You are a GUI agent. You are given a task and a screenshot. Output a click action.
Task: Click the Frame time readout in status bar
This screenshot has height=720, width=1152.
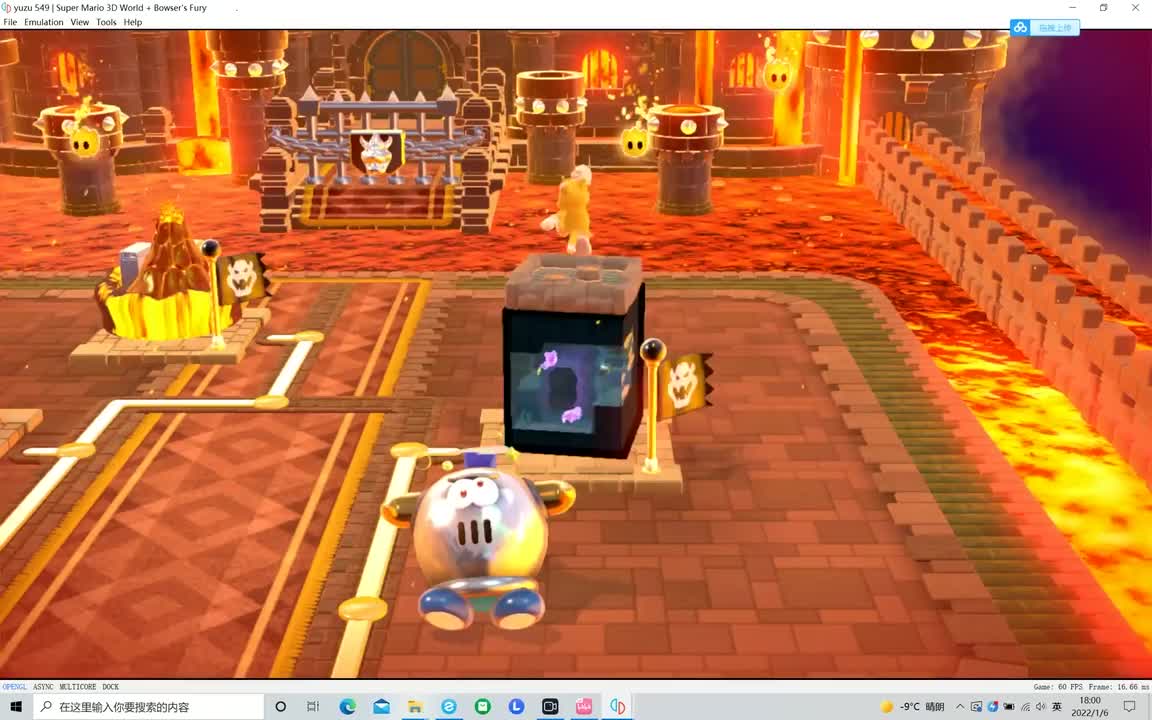tap(1119, 687)
